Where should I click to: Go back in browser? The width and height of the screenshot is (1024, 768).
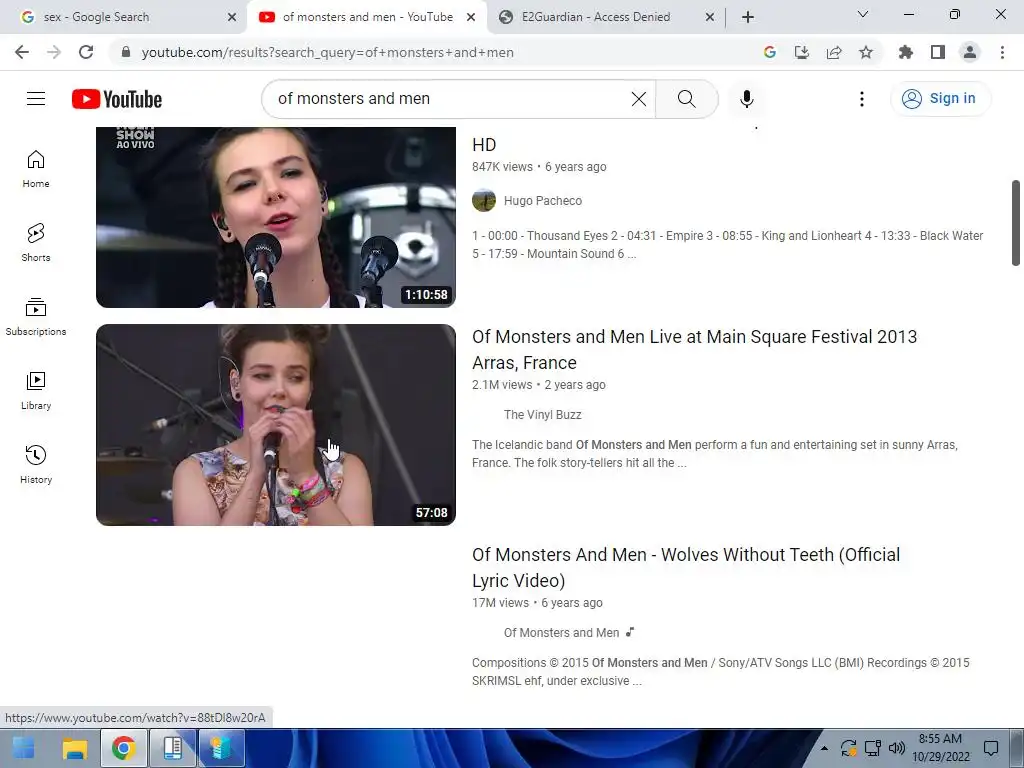tap(22, 52)
